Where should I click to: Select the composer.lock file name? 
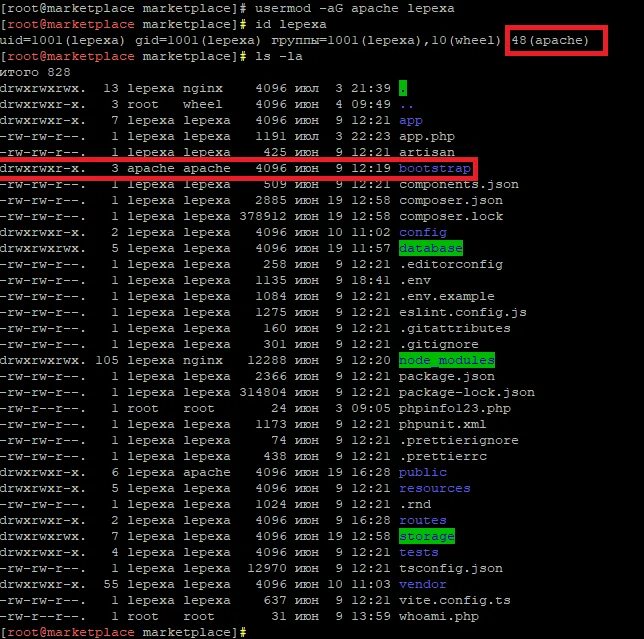coord(450,216)
